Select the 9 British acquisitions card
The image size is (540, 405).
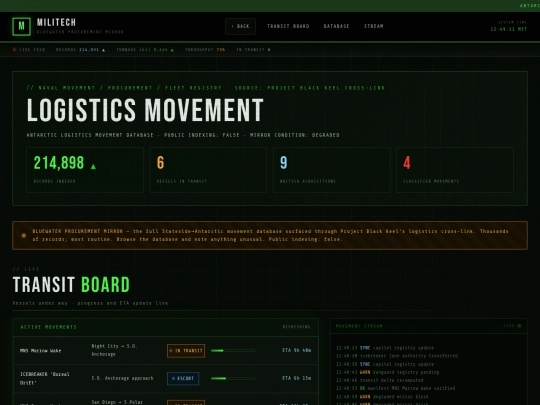tap(332, 170)
